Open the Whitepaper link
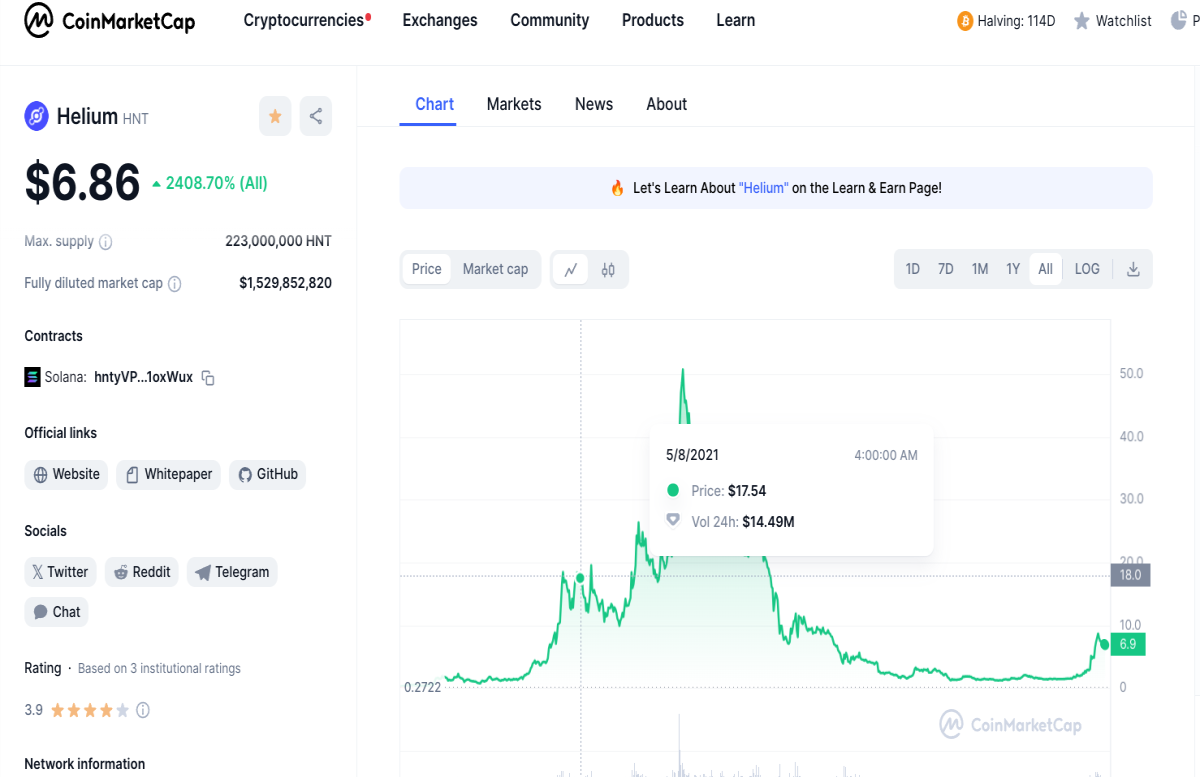This screenshot has height=777, width=1200. tap(169, 474)
